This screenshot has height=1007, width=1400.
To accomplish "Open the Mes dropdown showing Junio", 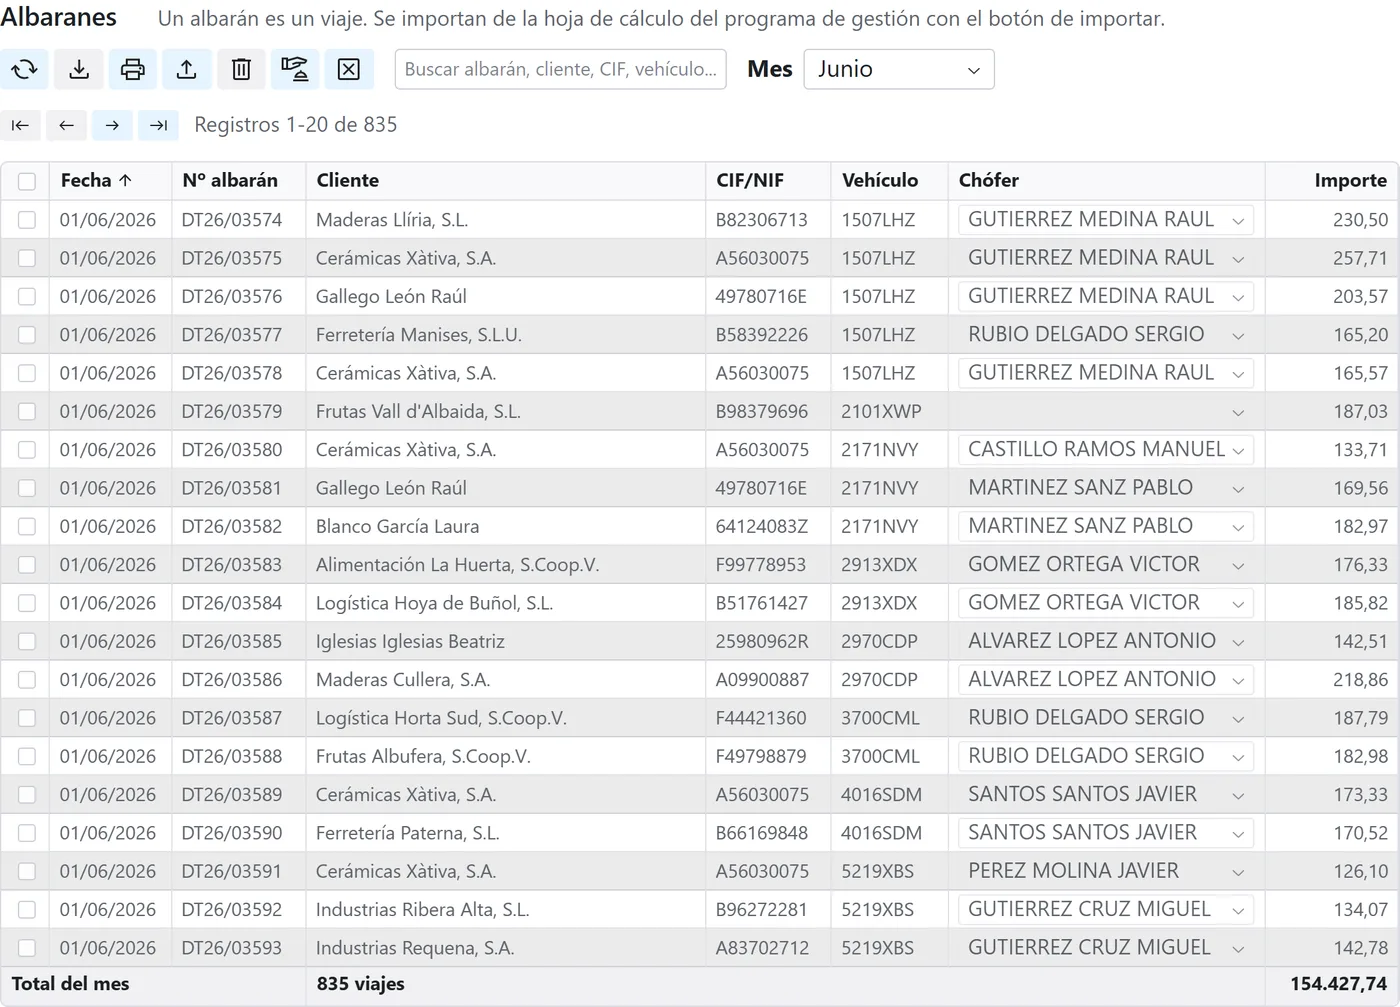I will (x=899, y=69).
